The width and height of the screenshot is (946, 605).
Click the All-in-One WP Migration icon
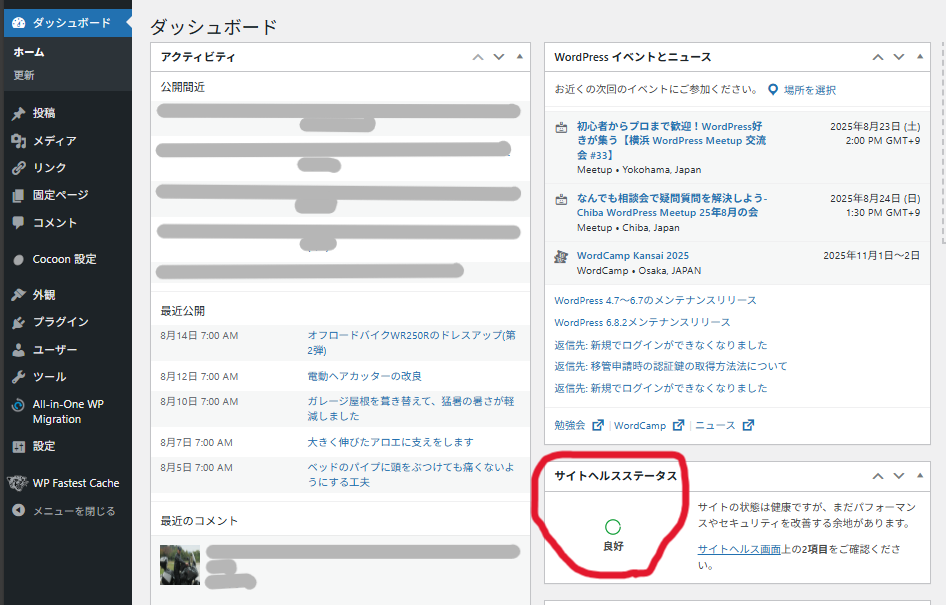[x=18, y=405]
